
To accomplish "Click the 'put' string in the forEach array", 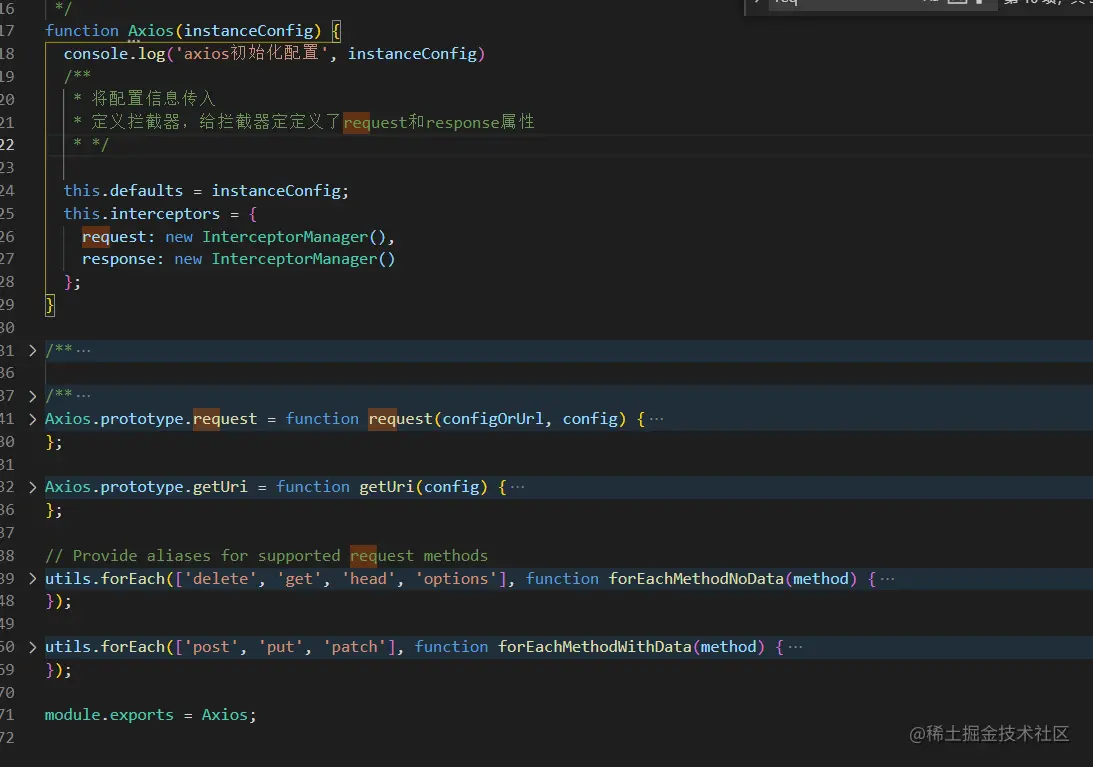I will 280,647.
